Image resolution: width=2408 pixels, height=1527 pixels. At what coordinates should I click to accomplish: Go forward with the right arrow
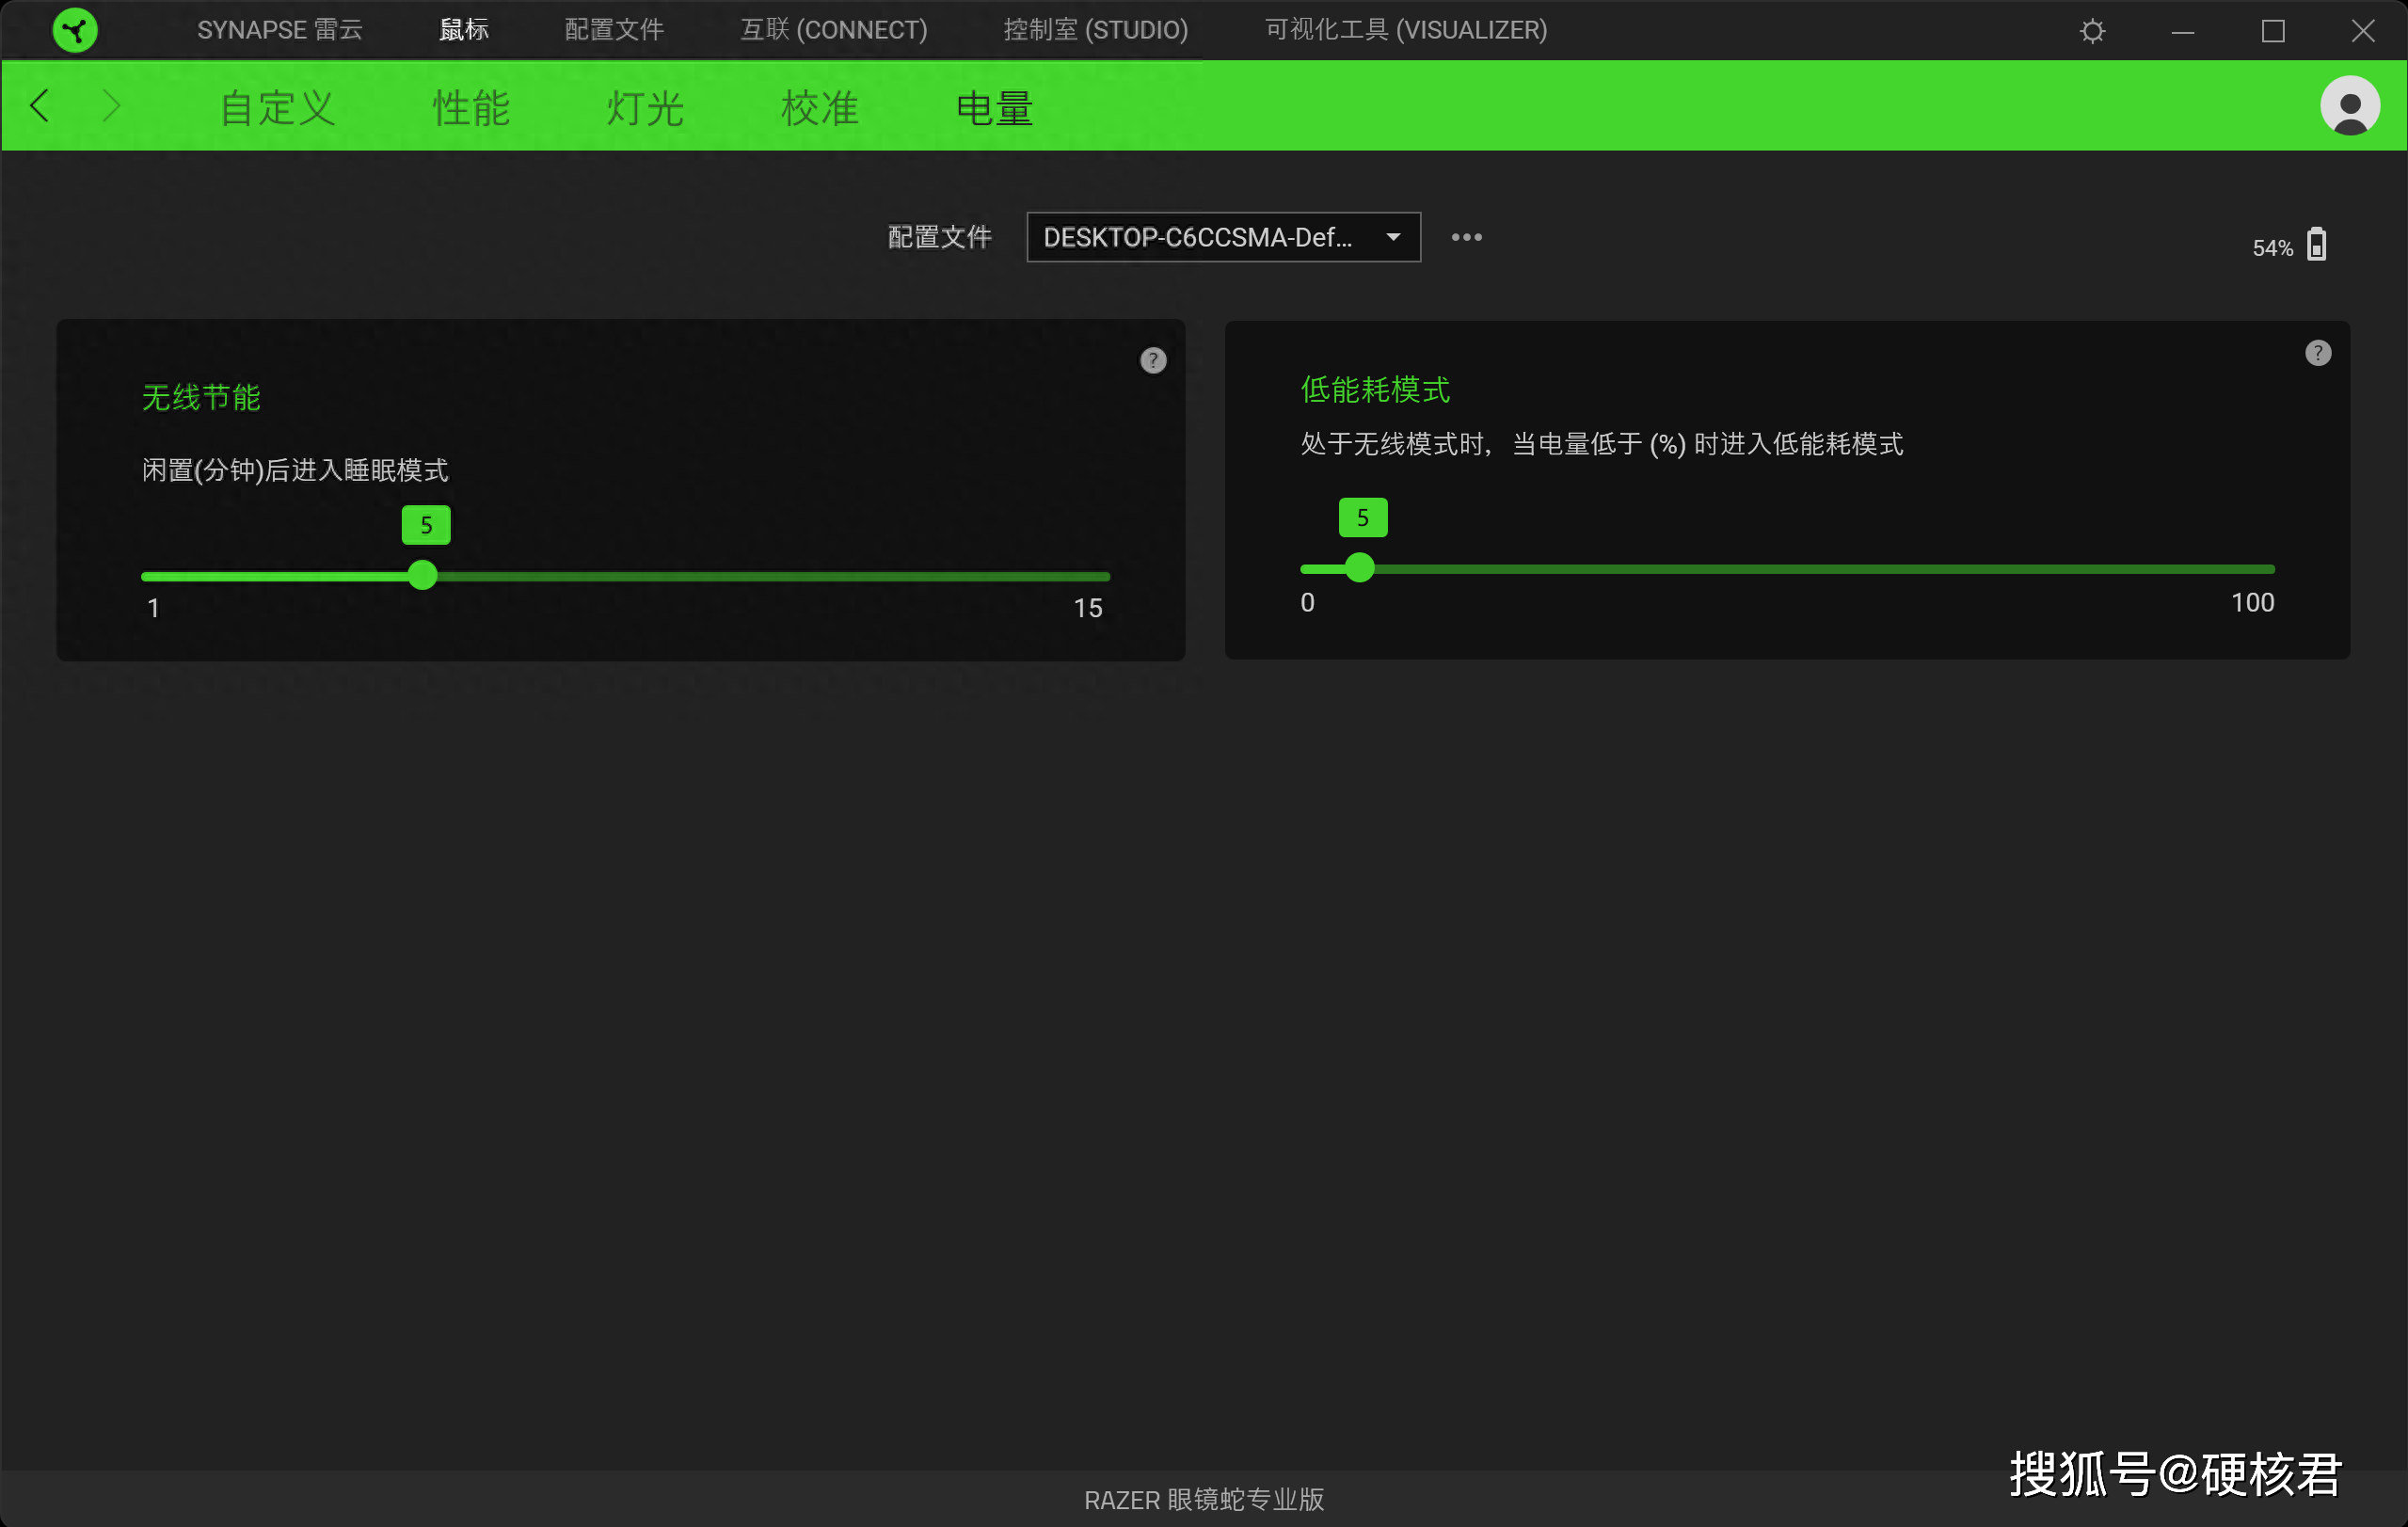[x=111, y=105]
